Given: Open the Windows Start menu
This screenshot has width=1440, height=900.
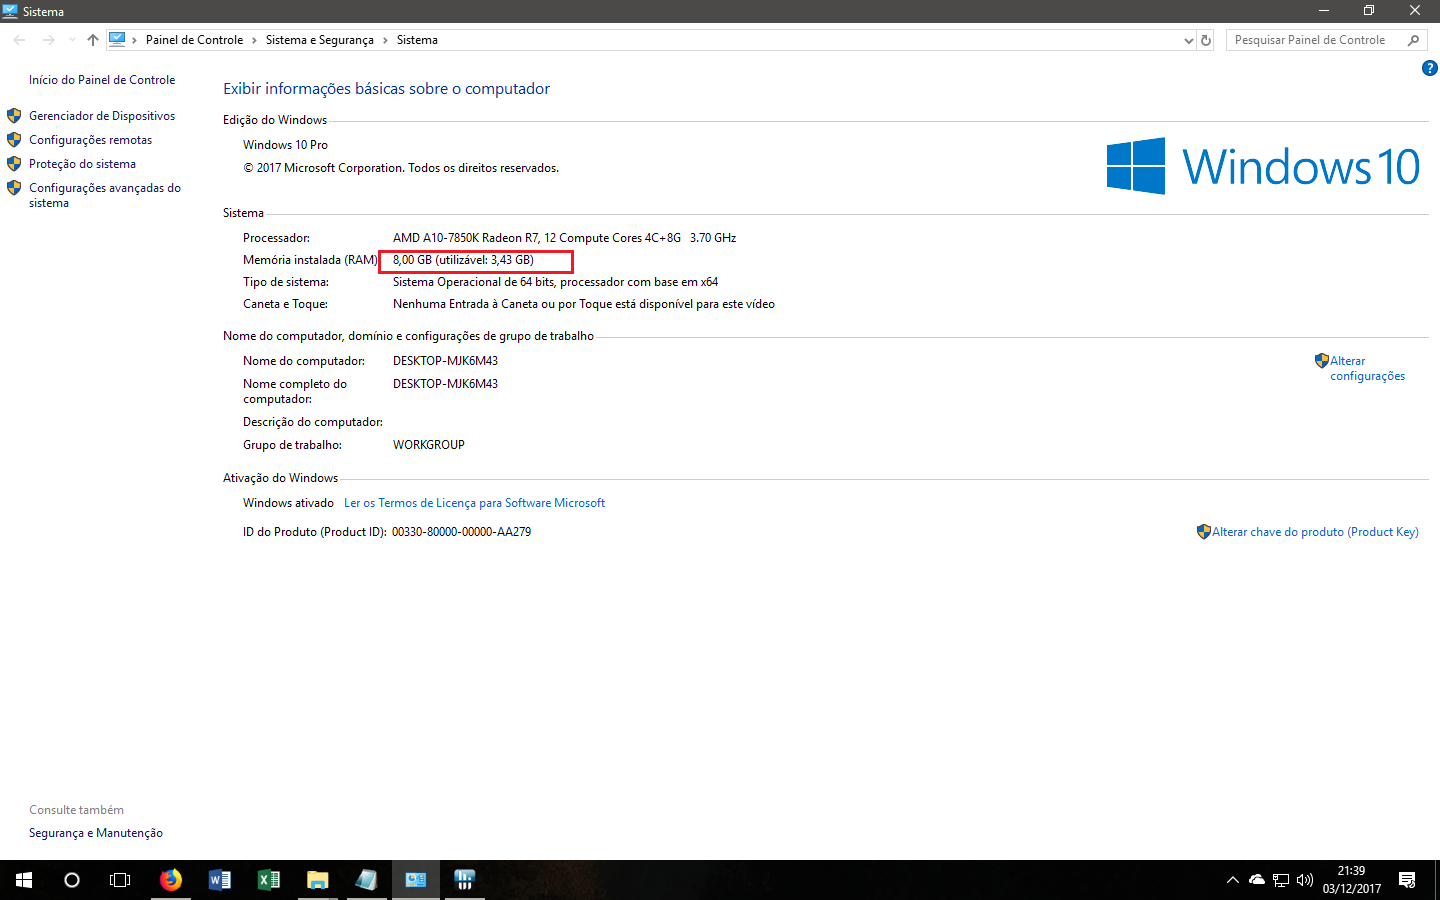Looking at the screenshot, I should 24,880.
